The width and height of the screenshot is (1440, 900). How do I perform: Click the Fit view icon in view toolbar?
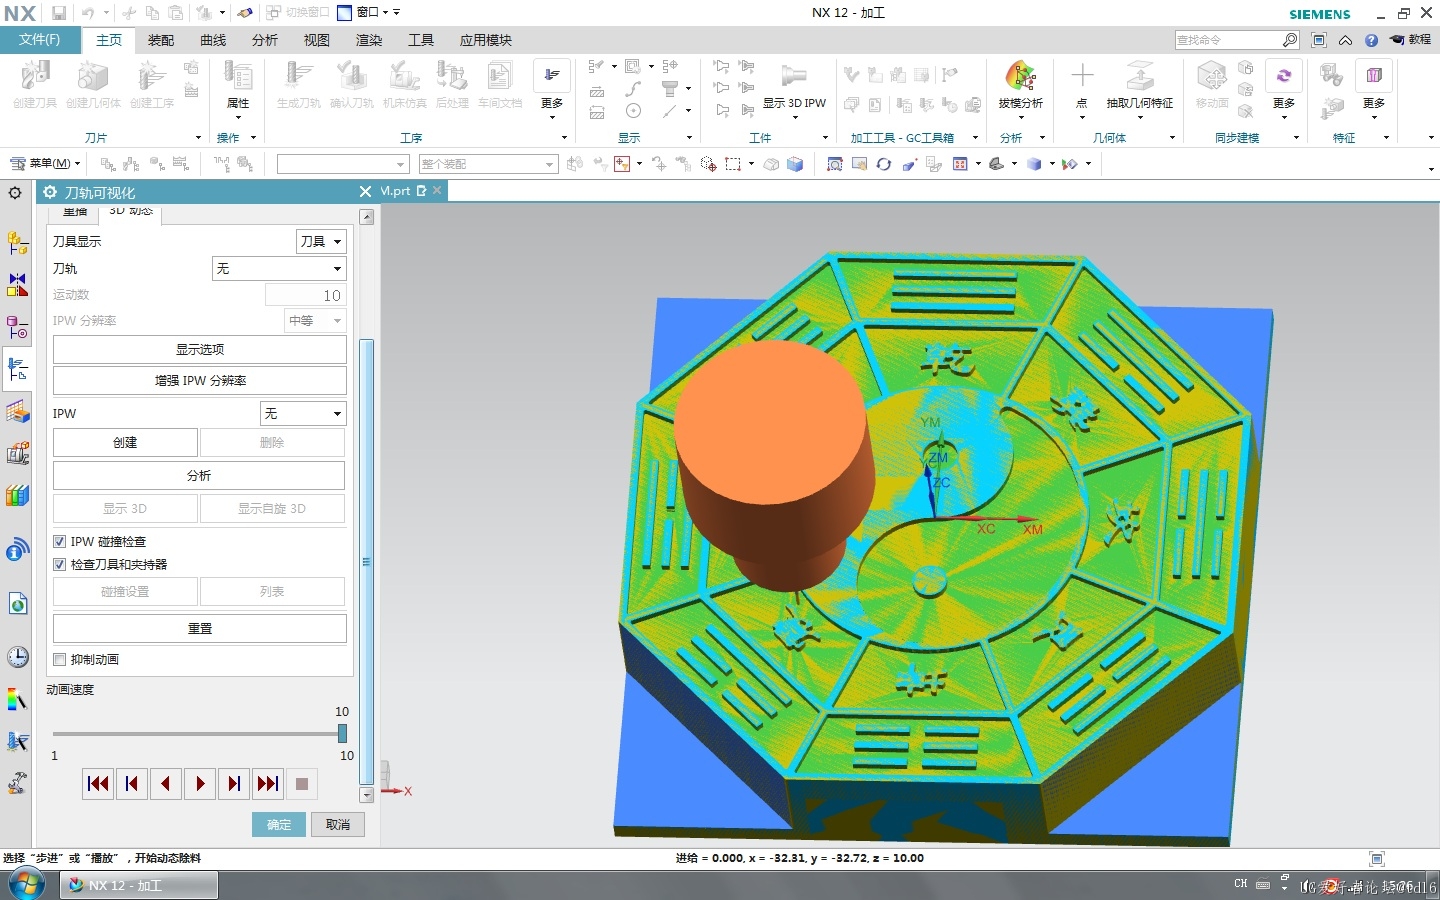[x=834, y=164]
